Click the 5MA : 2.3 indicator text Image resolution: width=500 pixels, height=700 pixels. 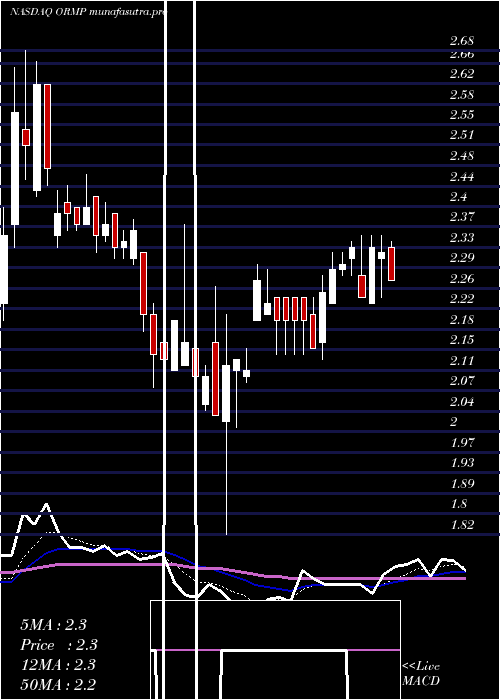53,625
